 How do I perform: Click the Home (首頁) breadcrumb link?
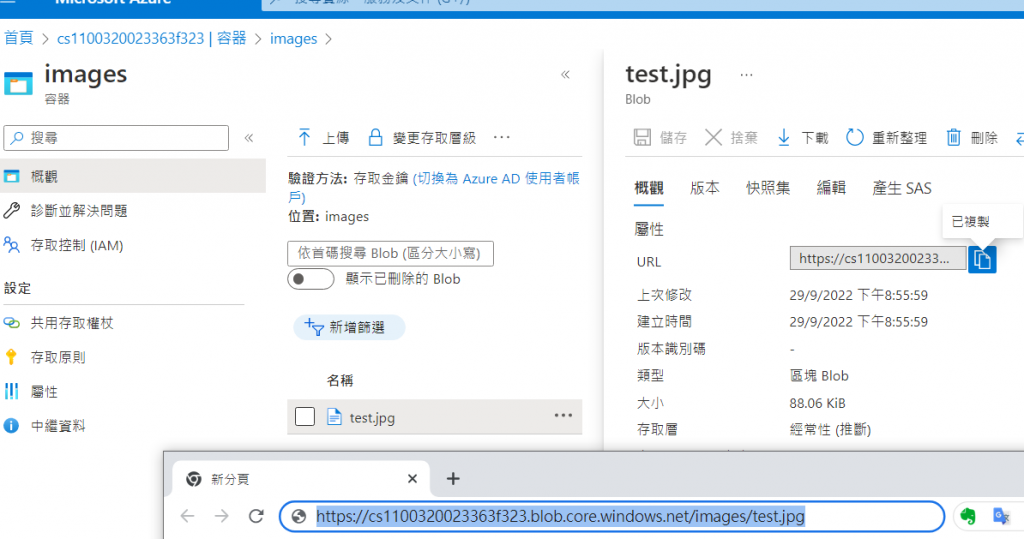[18, 39]
